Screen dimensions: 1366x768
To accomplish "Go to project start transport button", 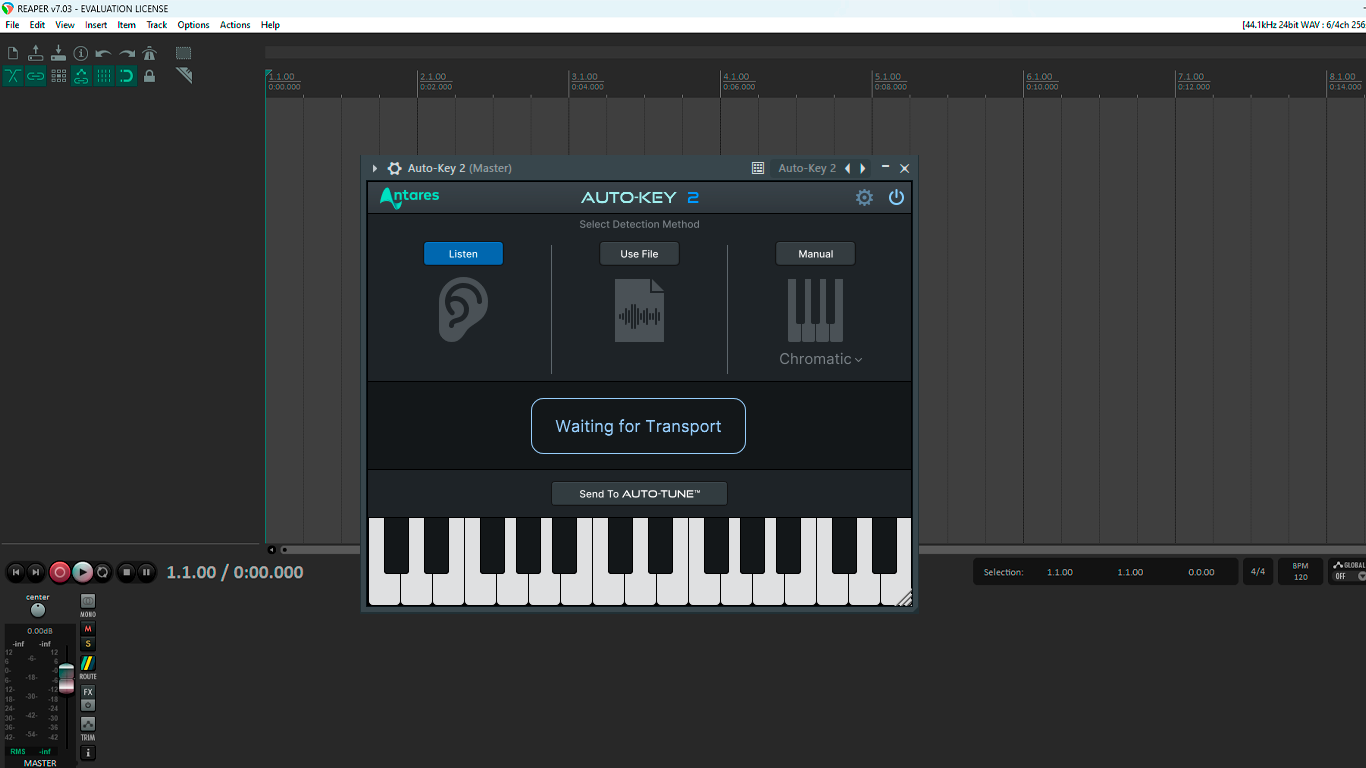I will click(x=15, y=572).
